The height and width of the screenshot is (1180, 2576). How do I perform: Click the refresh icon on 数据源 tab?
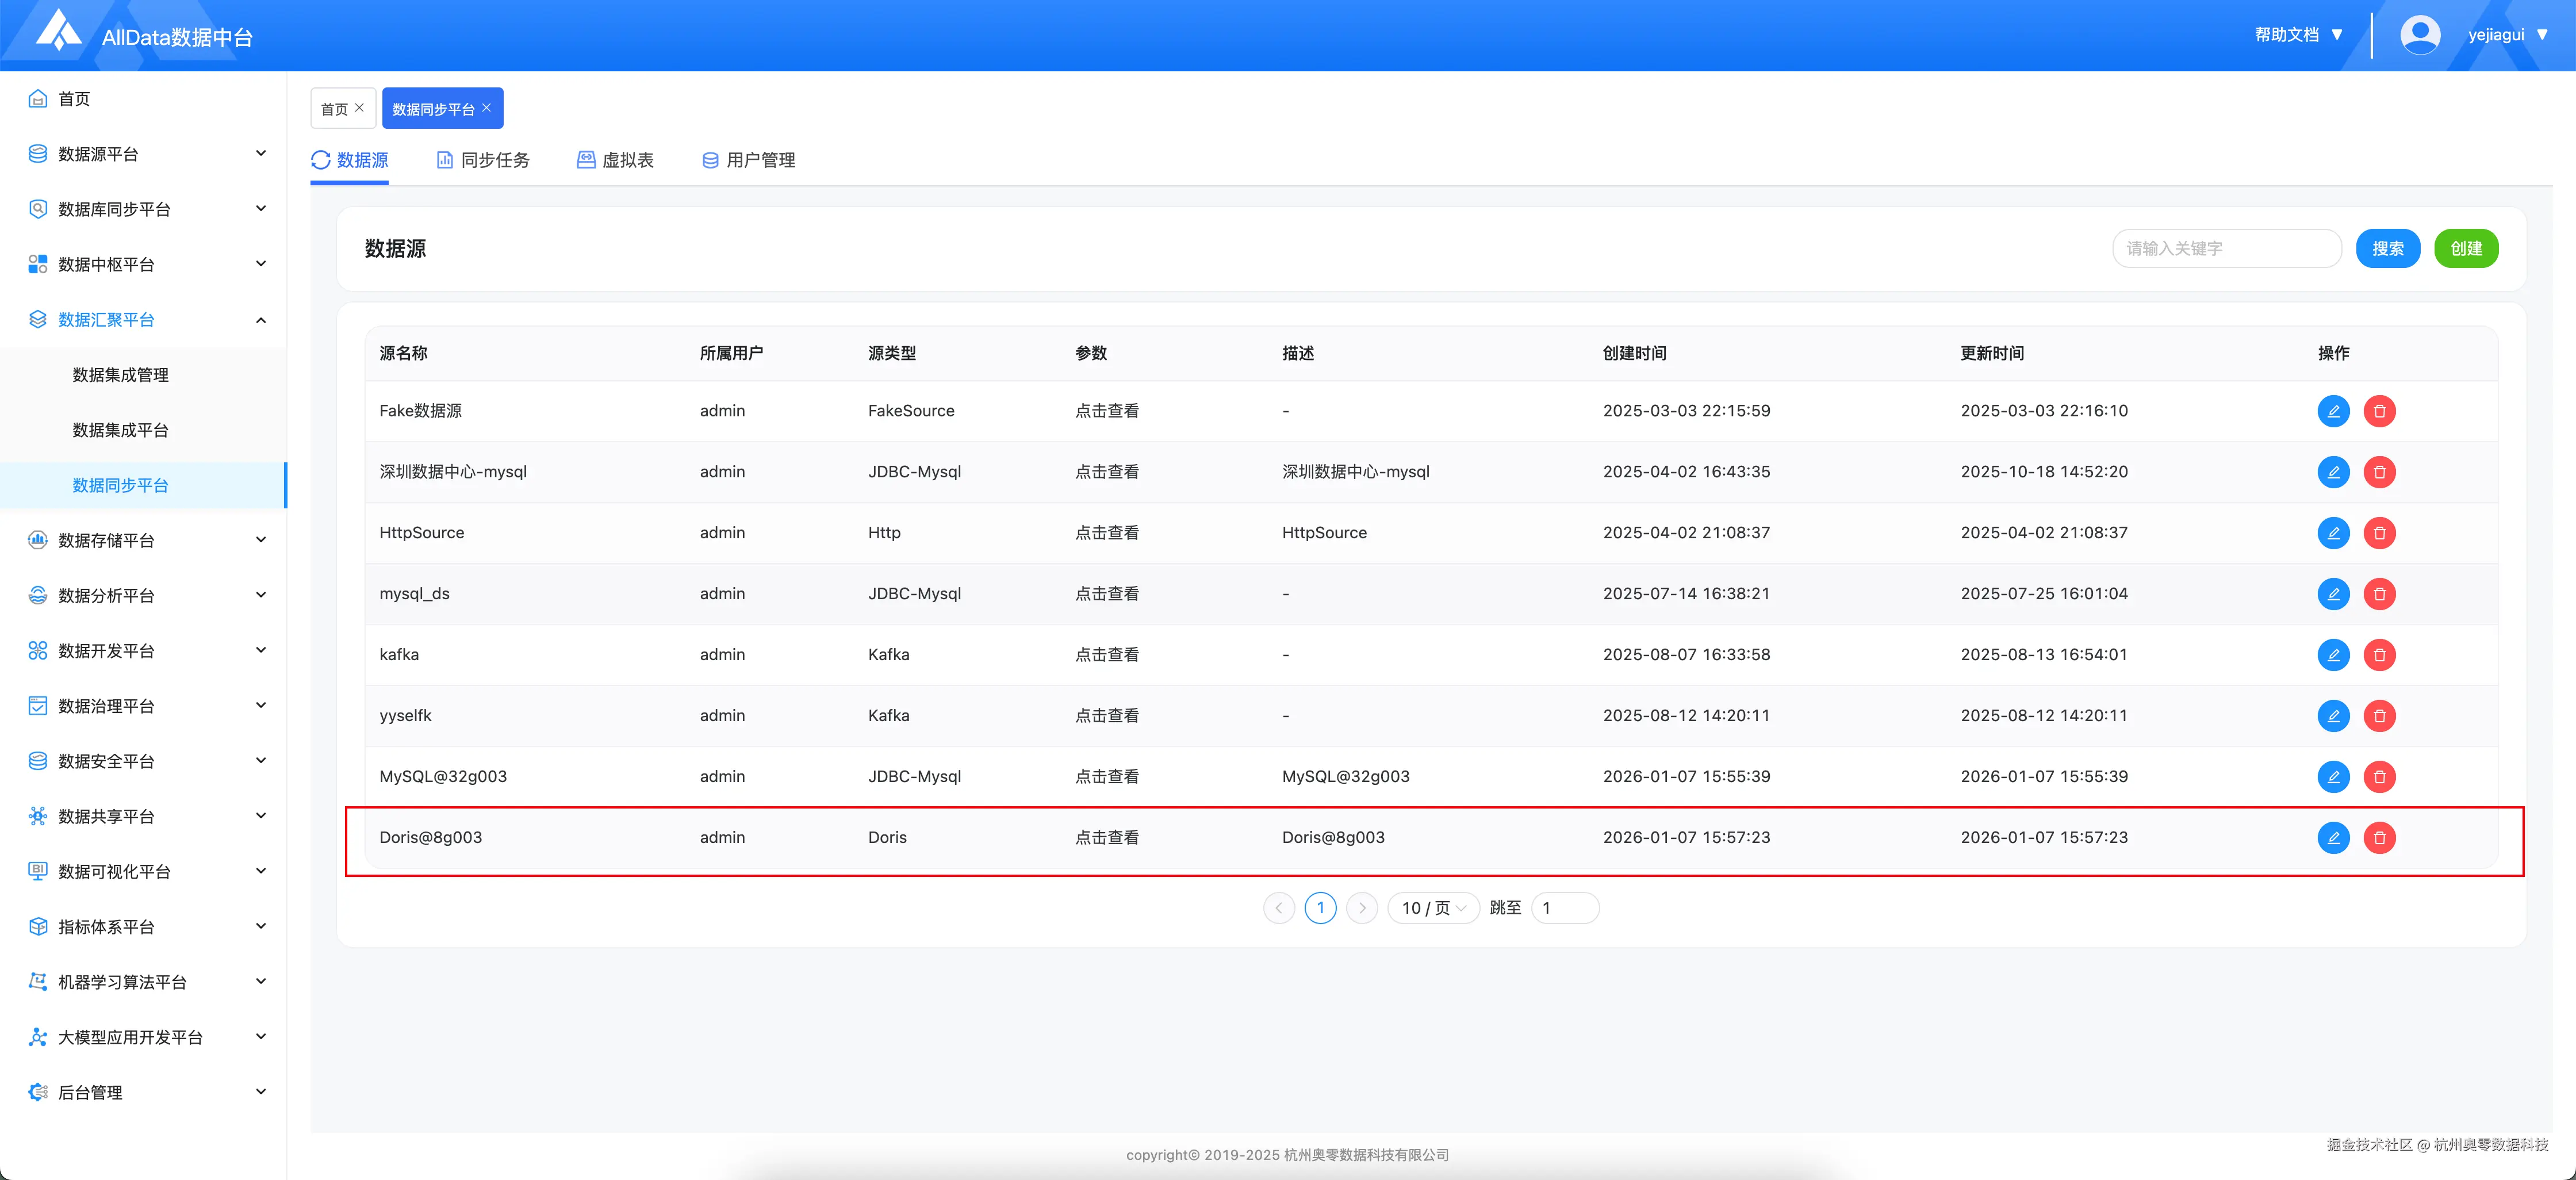(320, 159)
